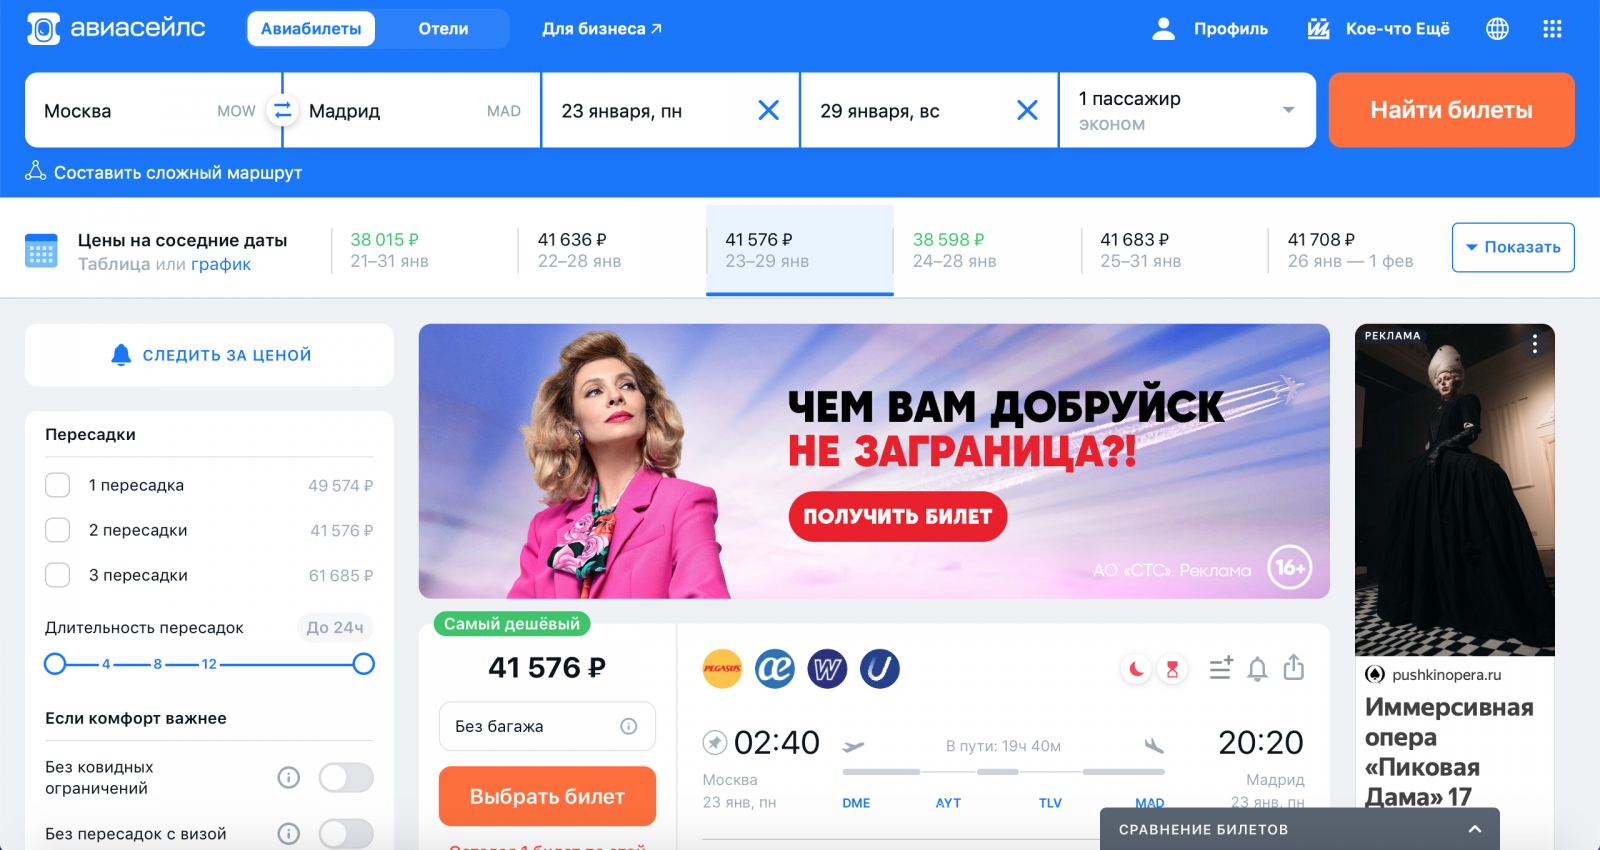Select the 22–28 янв price option
The height and width of the screenshot is (850, 1600).
click(611, 250)
